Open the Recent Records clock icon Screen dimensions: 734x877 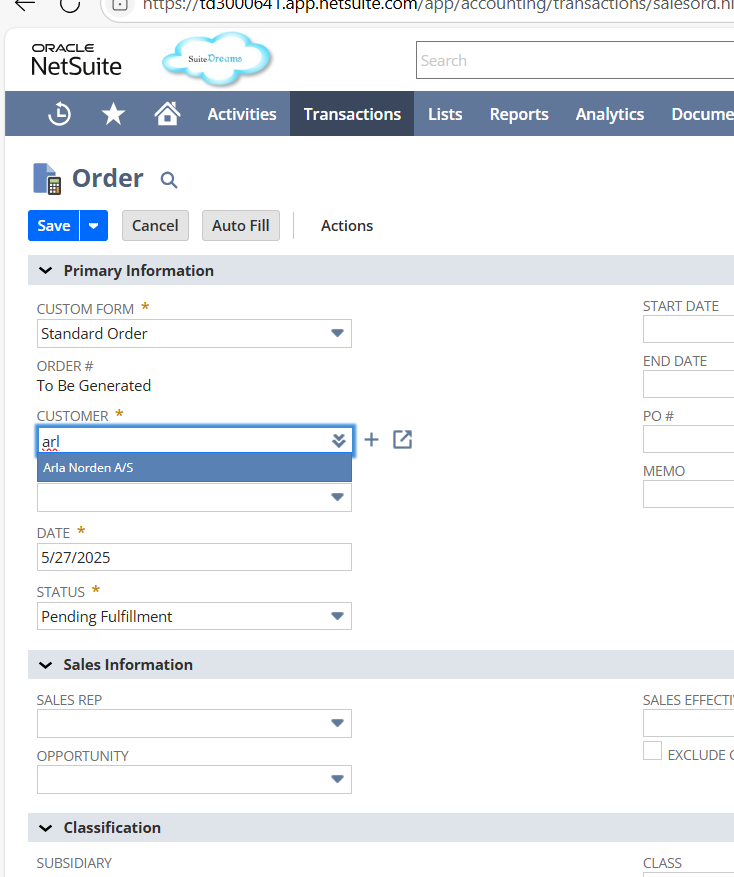point(59,114)
